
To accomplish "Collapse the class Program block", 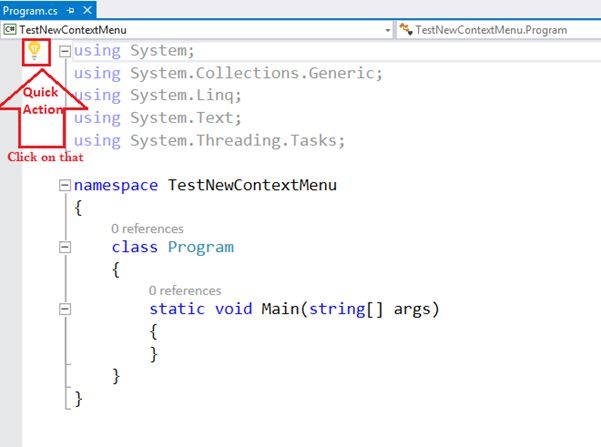I will (x=65, y=247).
